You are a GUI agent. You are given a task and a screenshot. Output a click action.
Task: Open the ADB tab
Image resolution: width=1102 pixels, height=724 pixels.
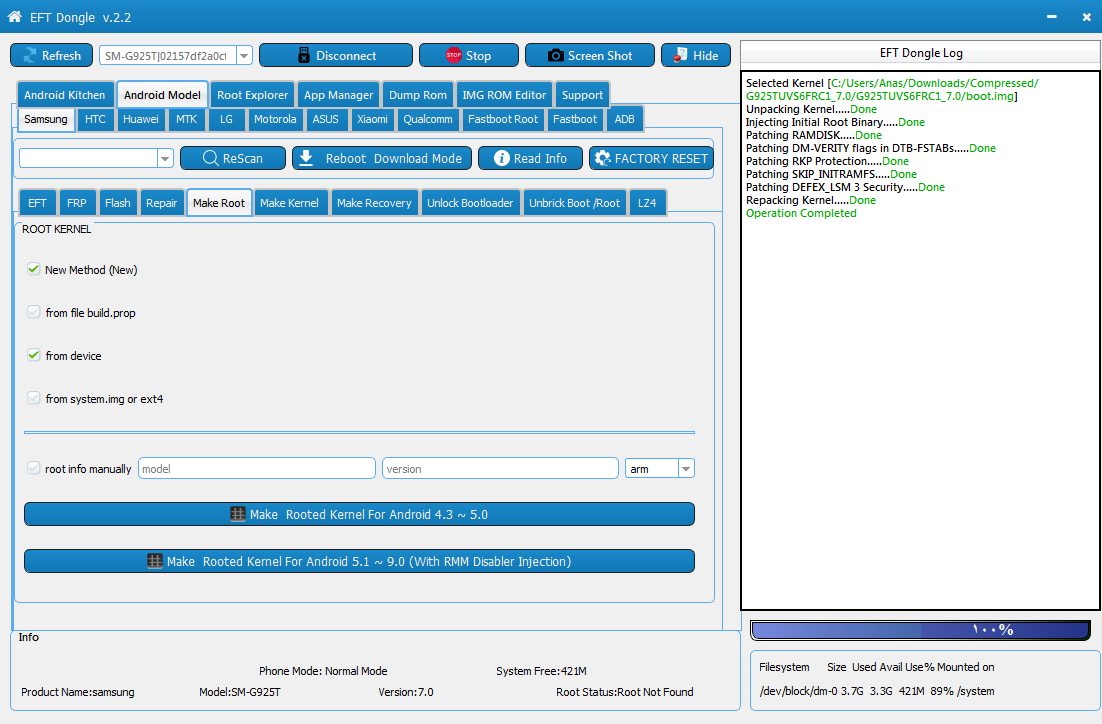(x=624, y=119)
